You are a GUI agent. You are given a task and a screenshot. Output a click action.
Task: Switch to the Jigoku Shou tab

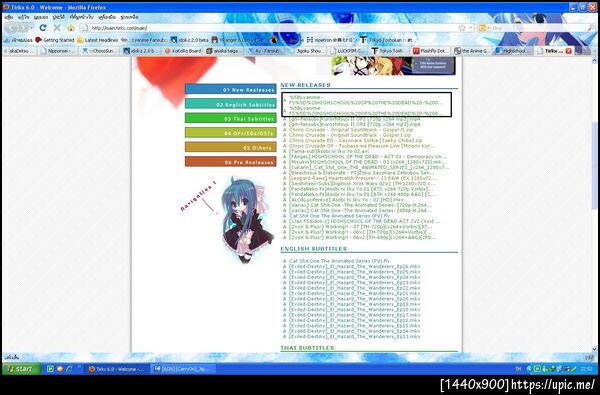[307, 51]
